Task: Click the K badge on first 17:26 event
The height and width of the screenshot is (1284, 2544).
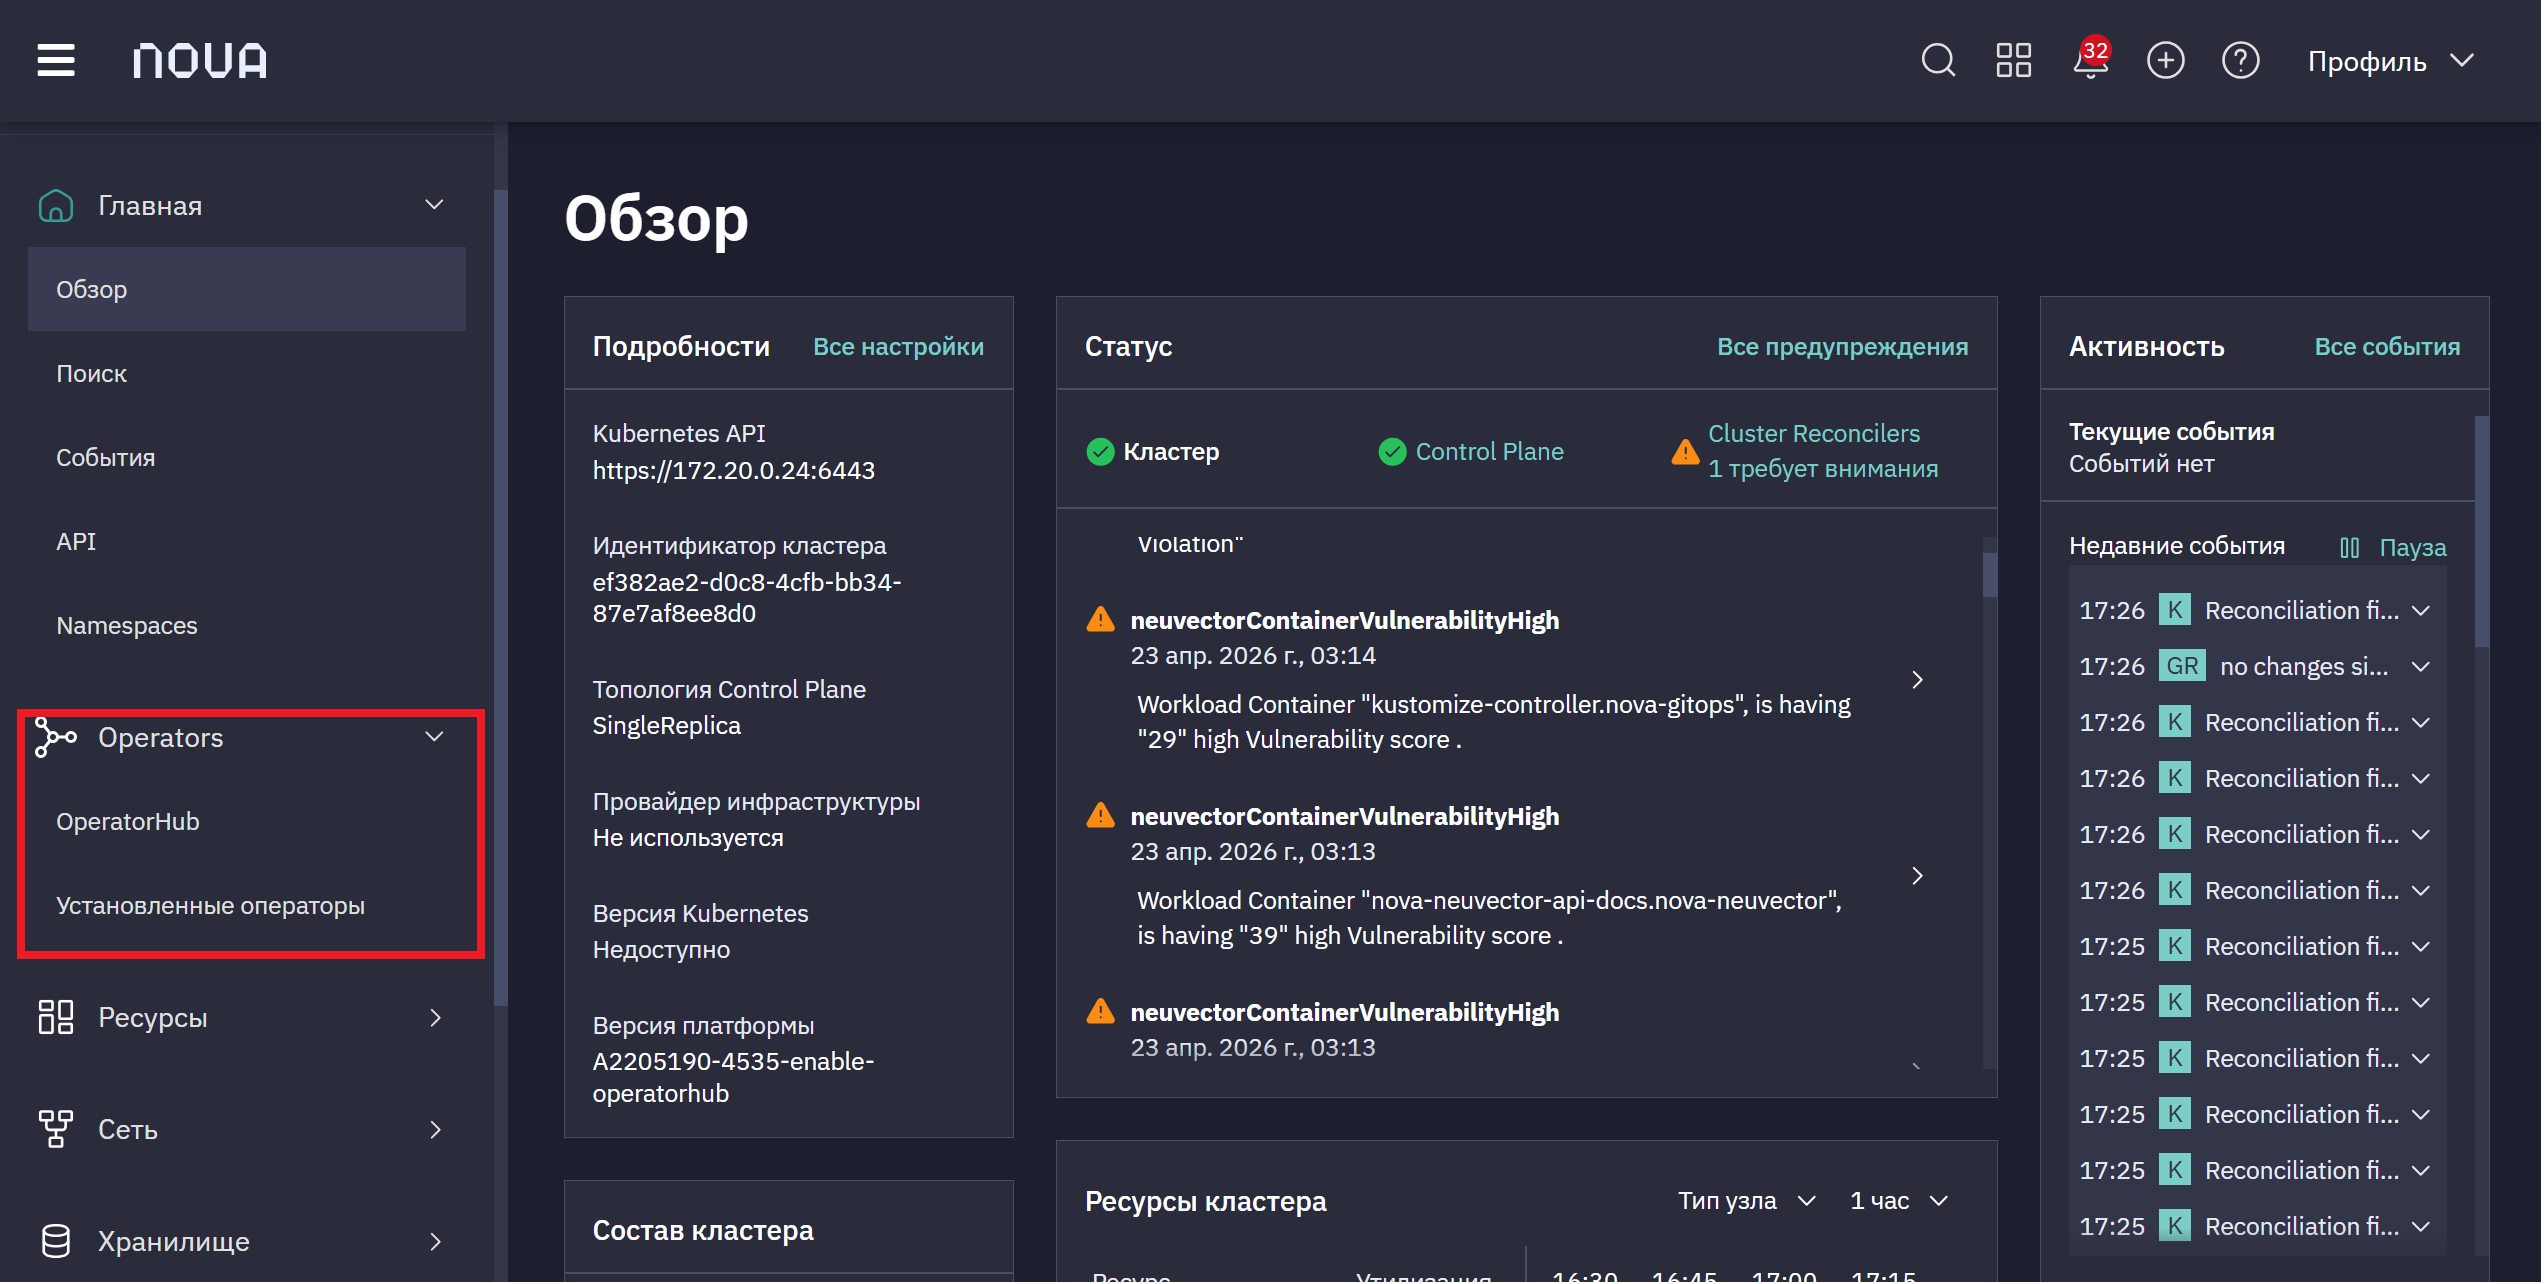Action: [x=2175, y=610]
